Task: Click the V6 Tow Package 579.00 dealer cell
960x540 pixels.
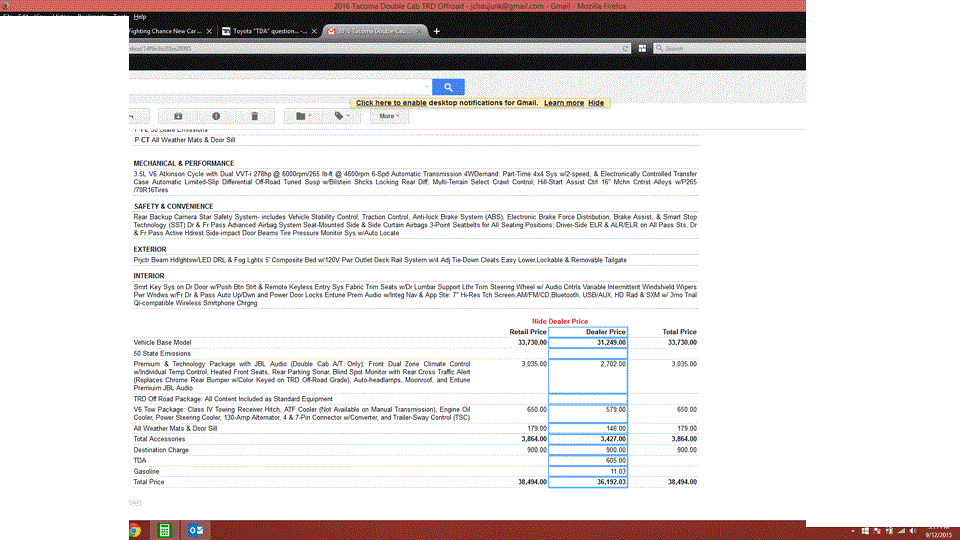Action: [588, 413]
